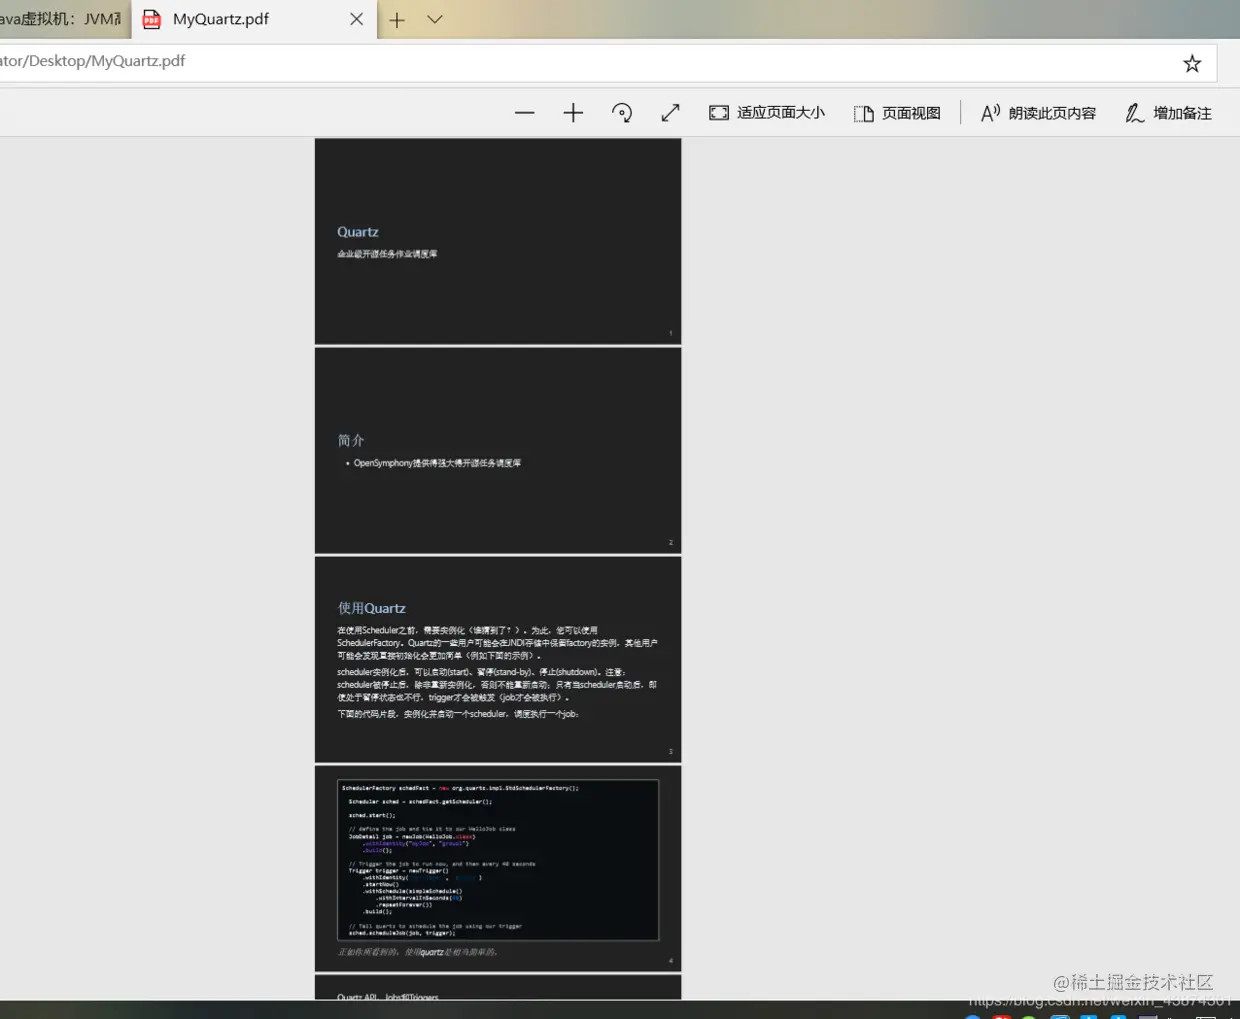Click the 适应页面大小 fit page button

pos(767,113)
